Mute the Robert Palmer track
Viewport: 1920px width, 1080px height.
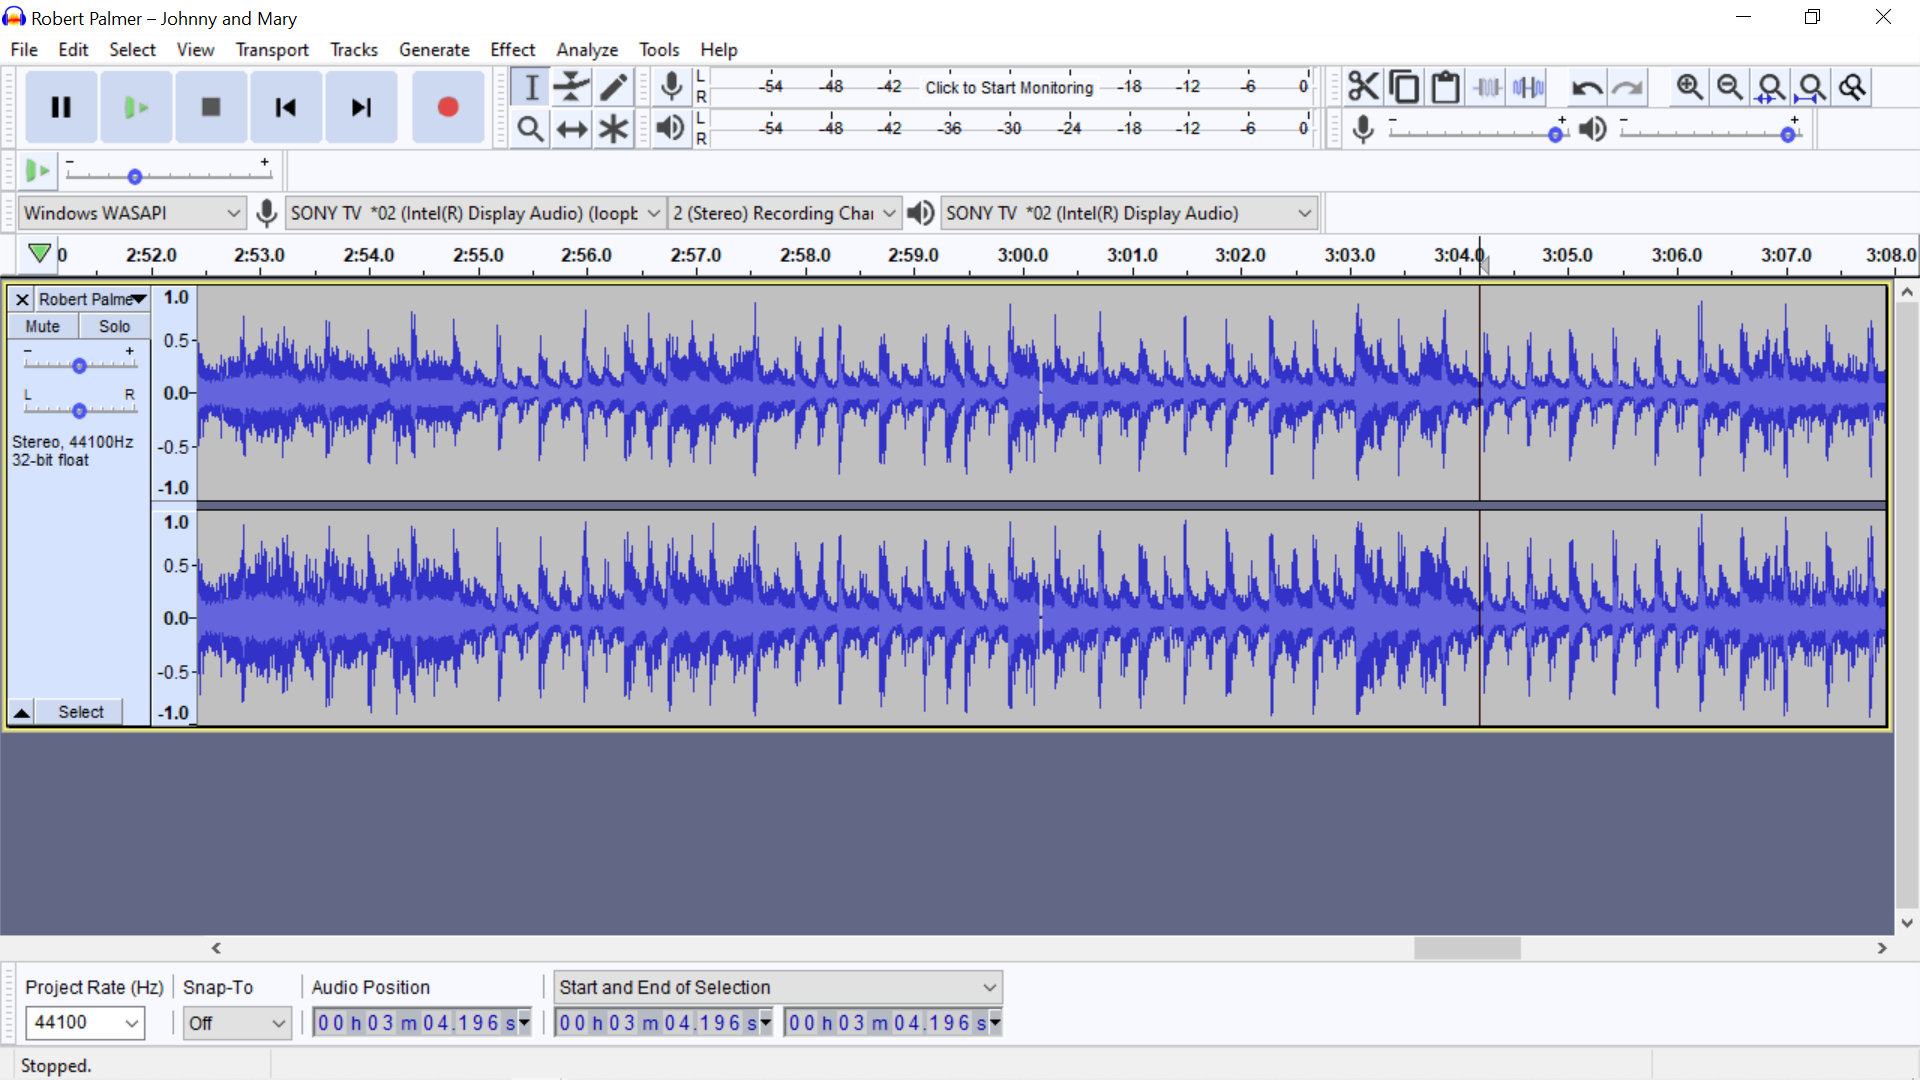(43, 326)
